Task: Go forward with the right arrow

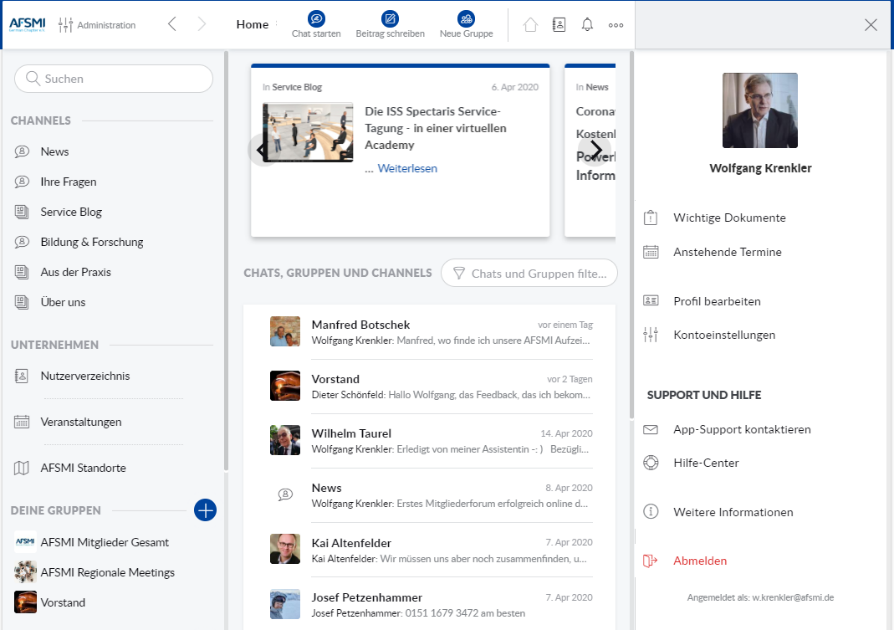Action: (x=201, y=24)
